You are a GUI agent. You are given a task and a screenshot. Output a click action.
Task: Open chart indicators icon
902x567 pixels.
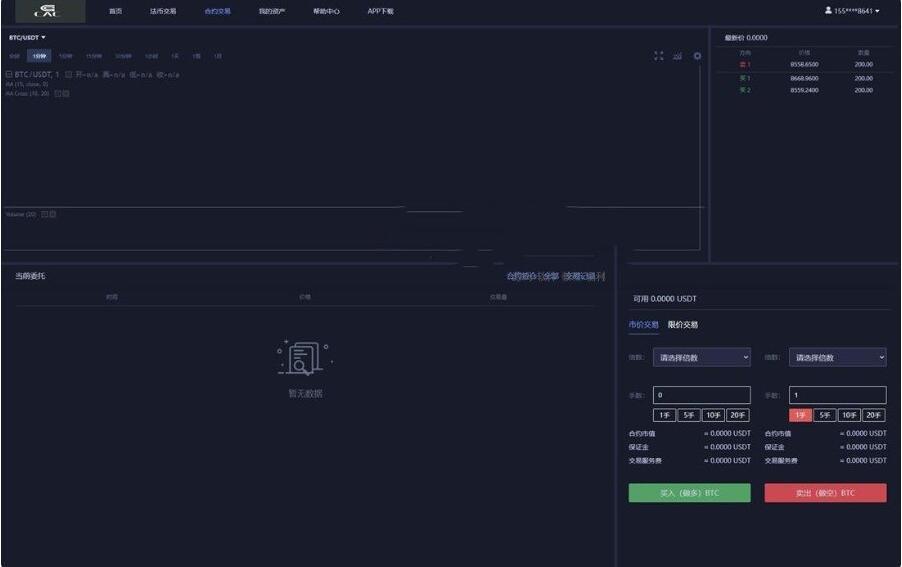(677, 56)
